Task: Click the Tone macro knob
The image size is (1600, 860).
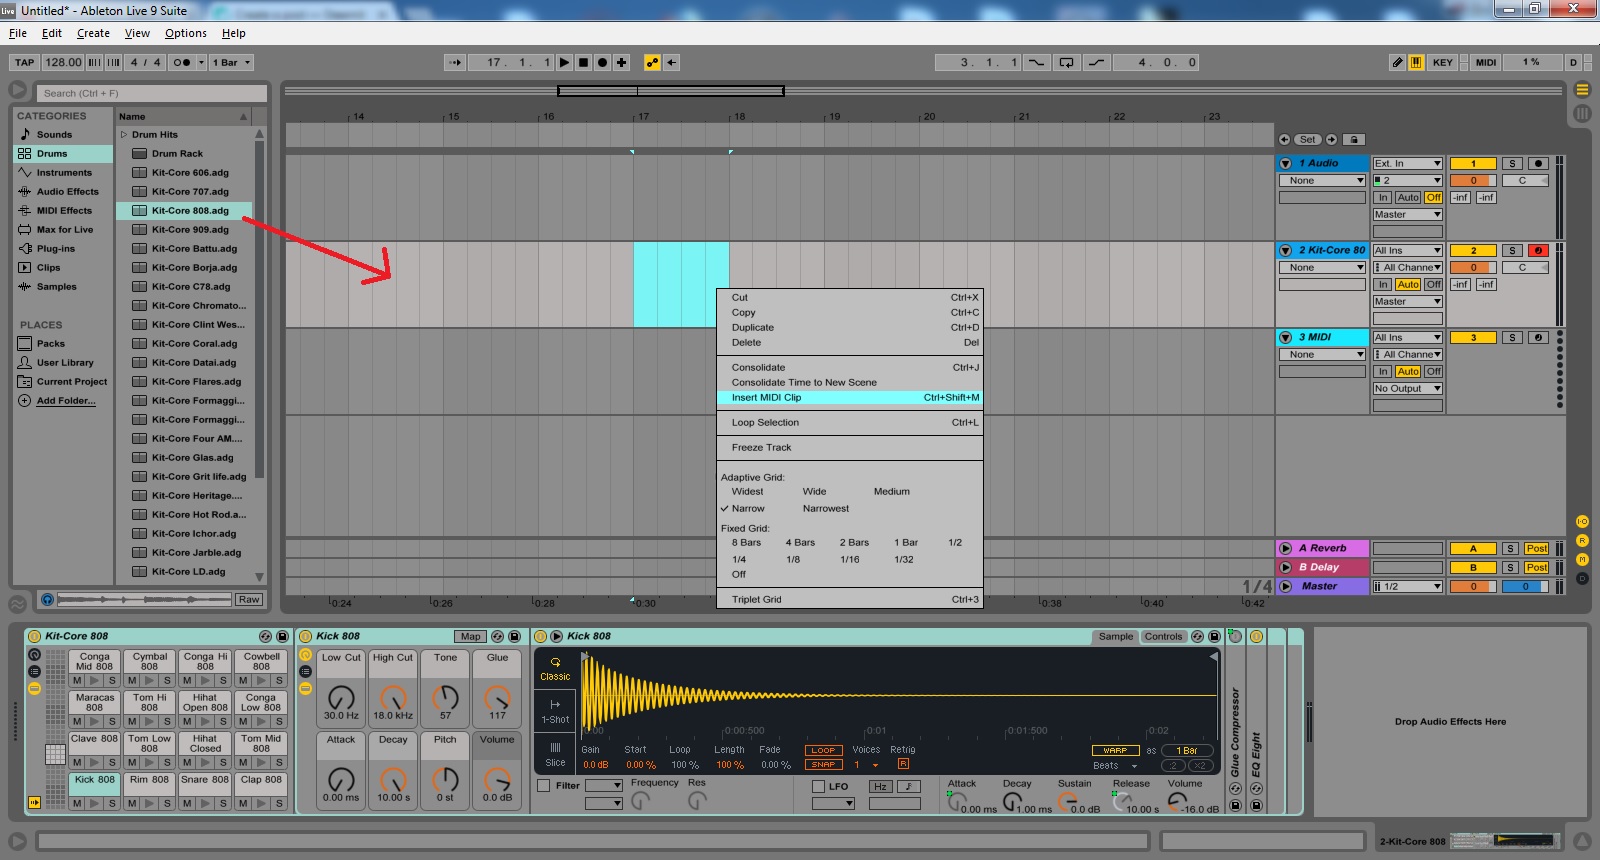Action: point(445,696)
